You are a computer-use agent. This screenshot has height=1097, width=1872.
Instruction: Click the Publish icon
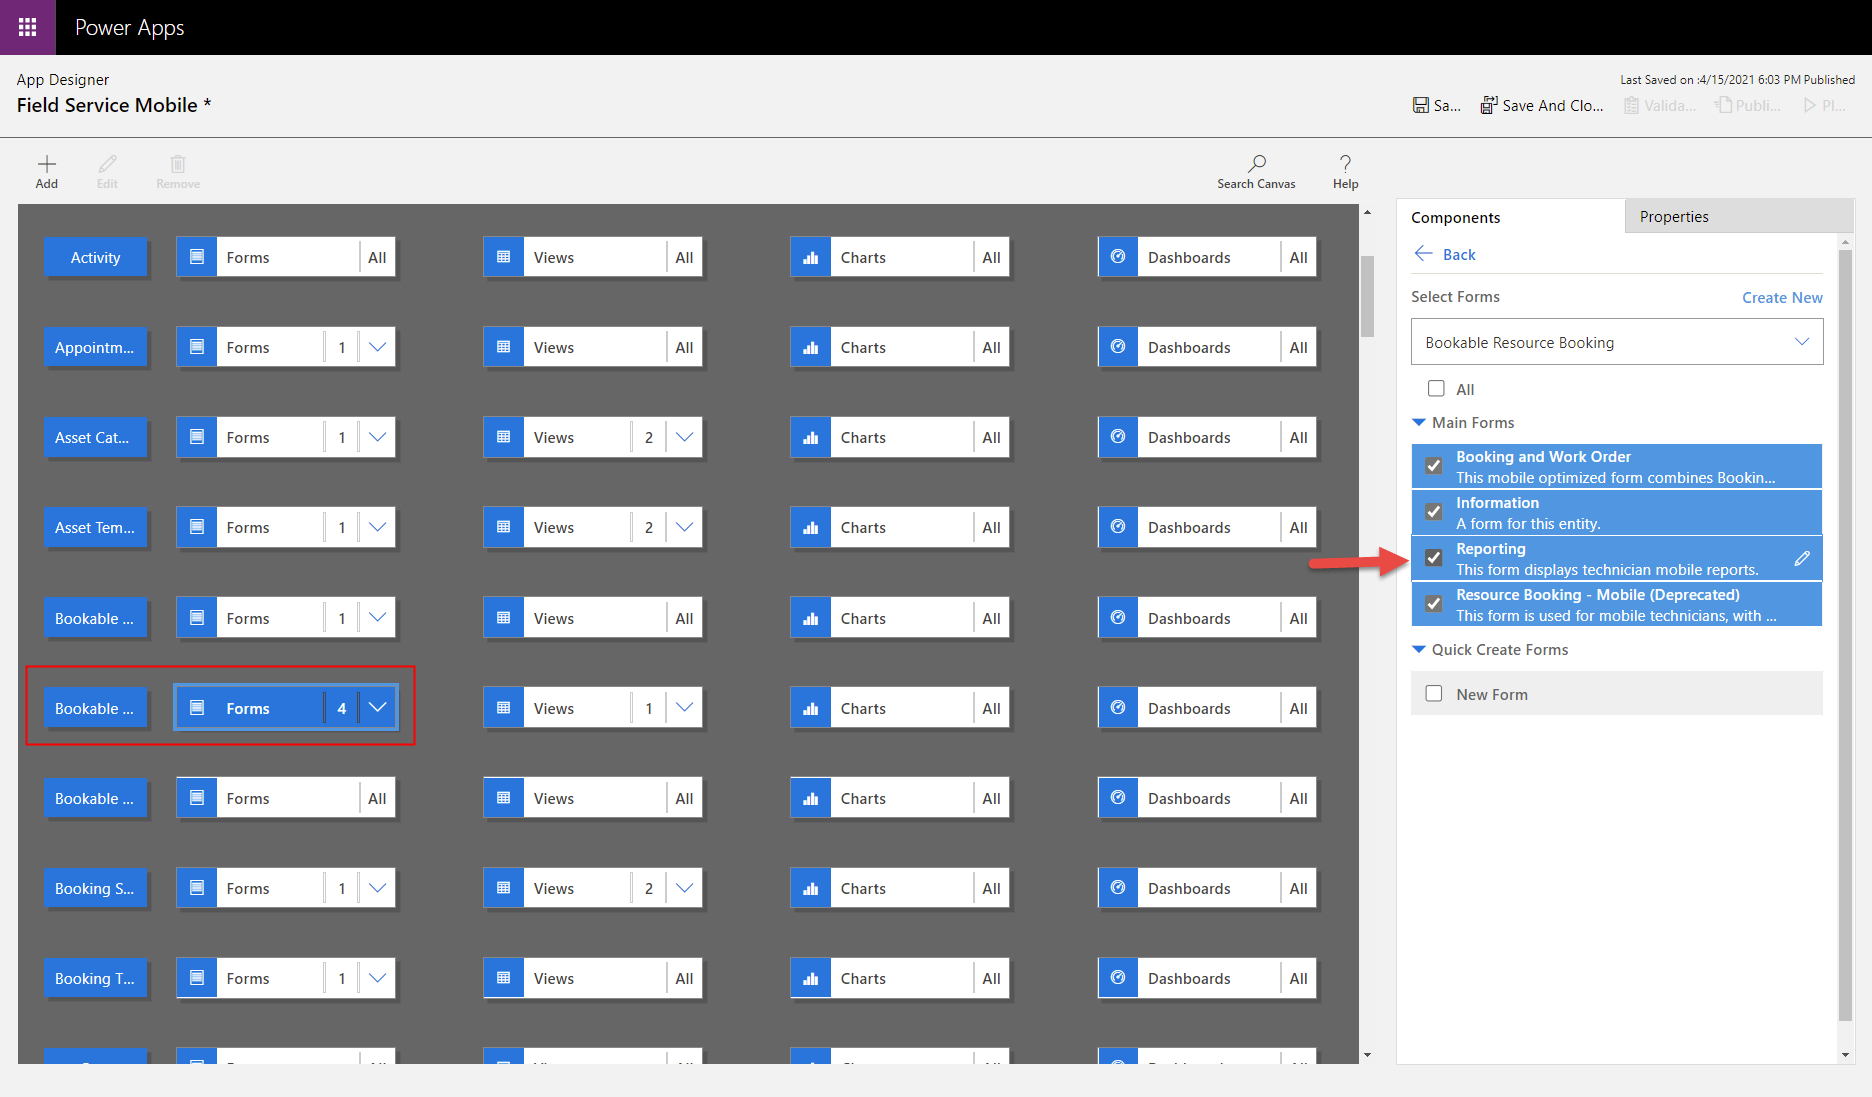pos(1723,105)
